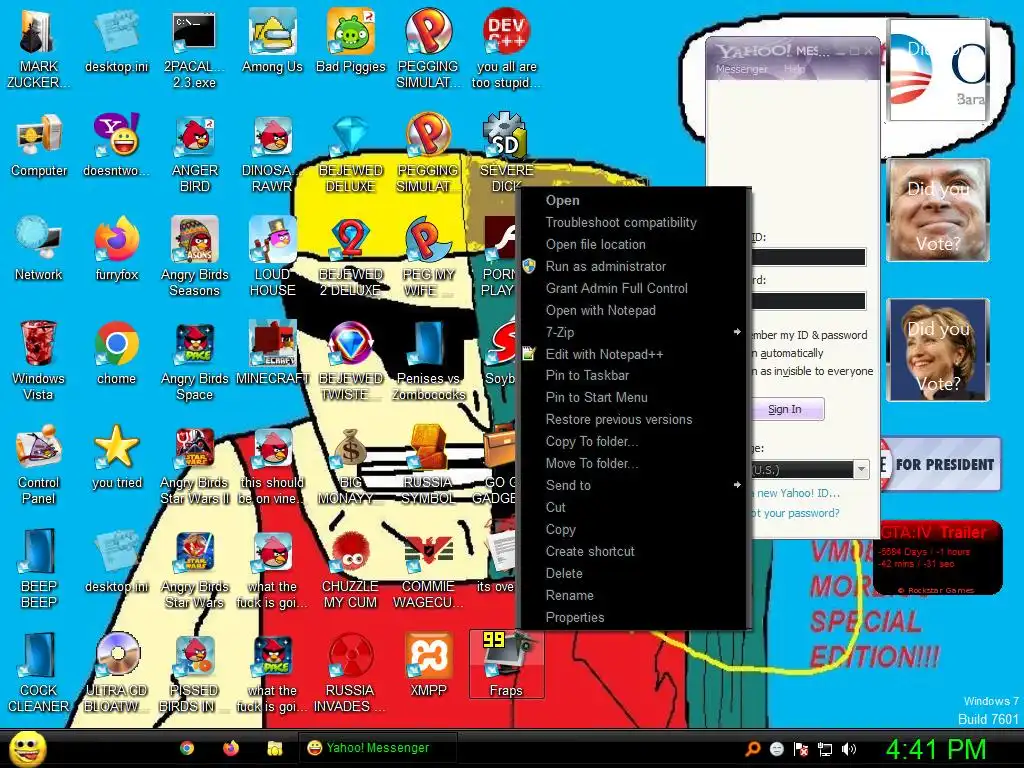Select the MINECRAFT desktop icon
Viewport: 1024px width, 768px height.
(272, 353)
